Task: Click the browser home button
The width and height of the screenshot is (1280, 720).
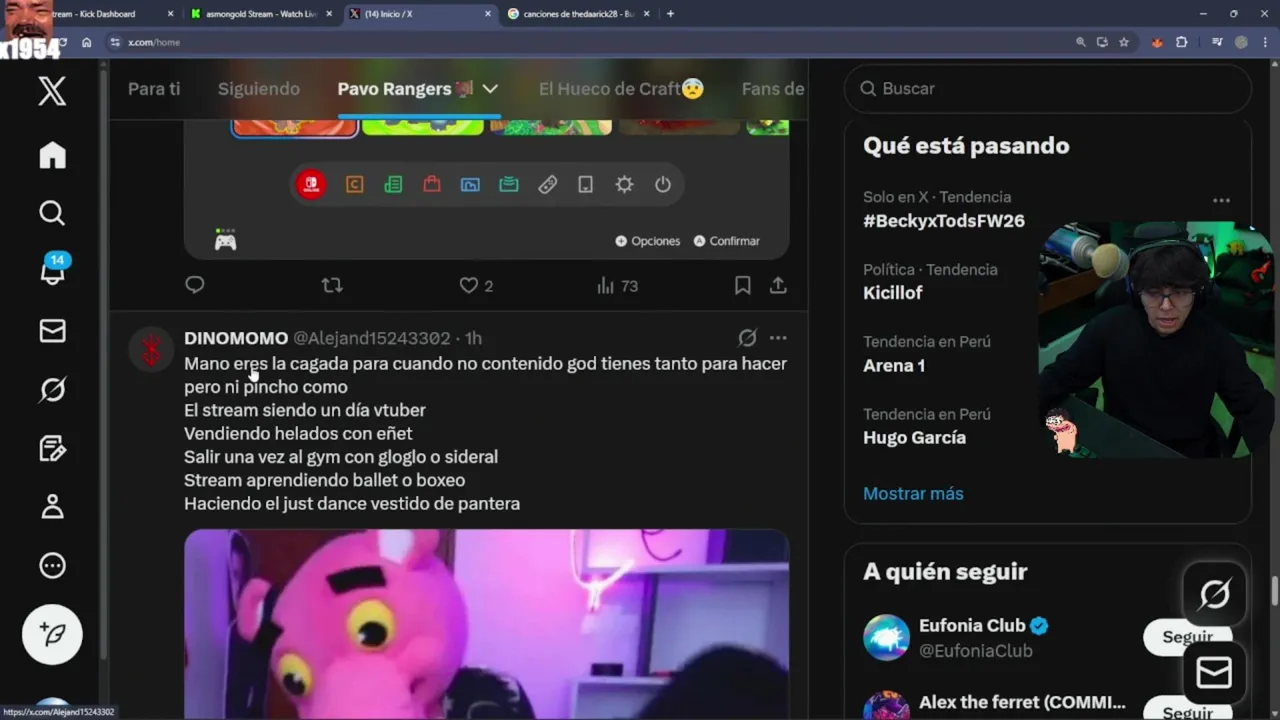Action: click(x=87, y=42)
